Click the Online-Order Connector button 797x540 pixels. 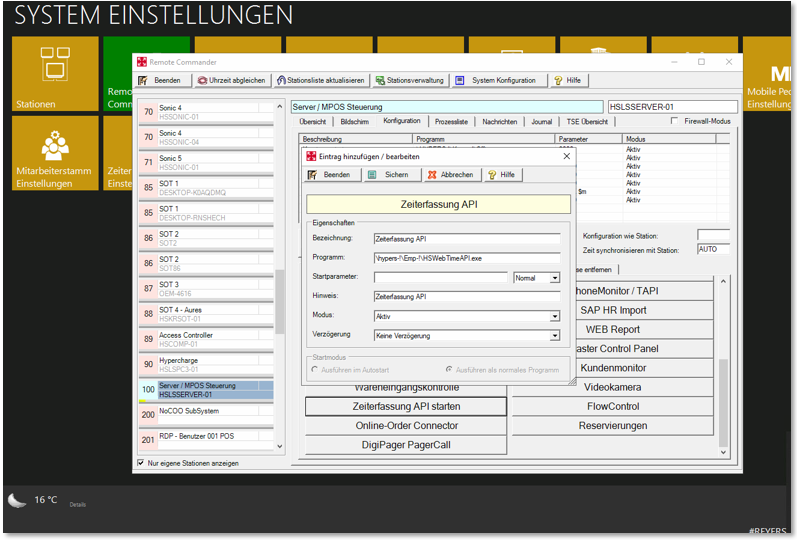(407, 425)
